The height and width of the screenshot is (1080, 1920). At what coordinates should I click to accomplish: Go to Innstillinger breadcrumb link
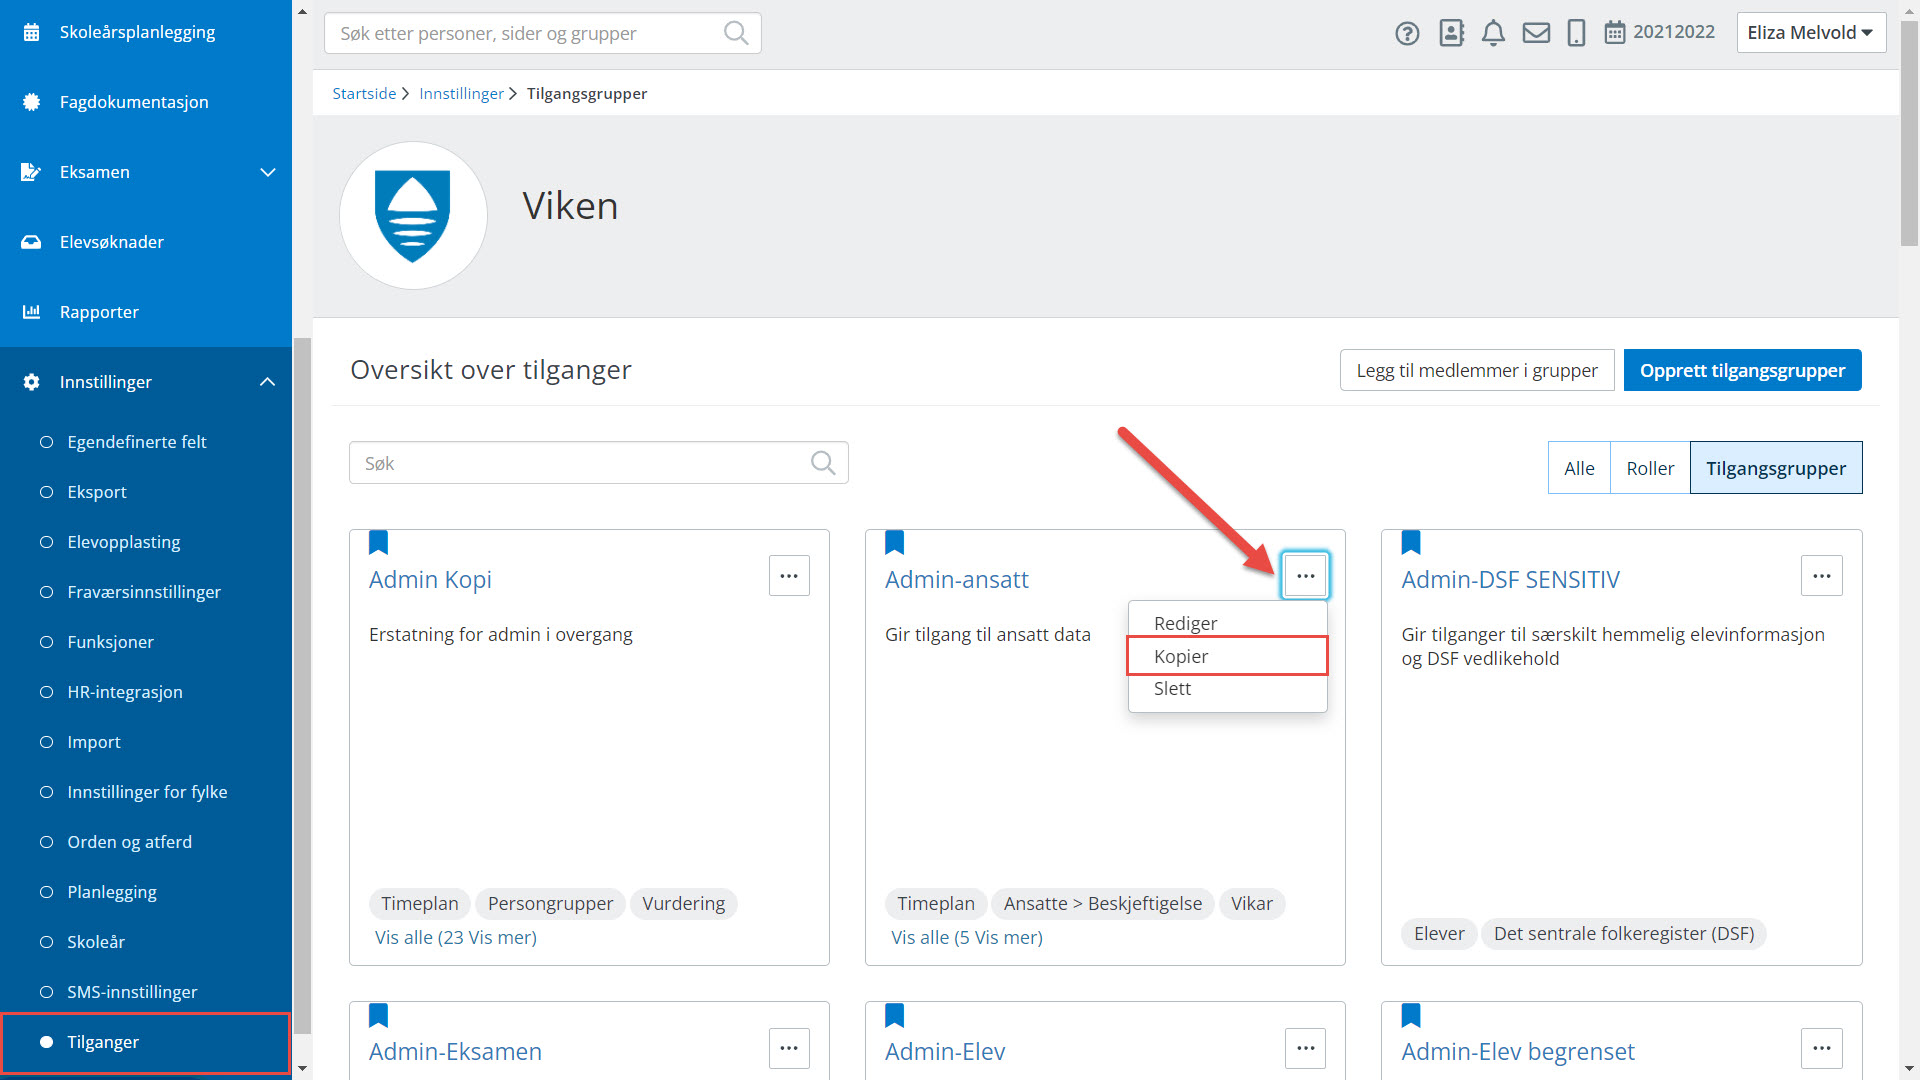point(461,93)
